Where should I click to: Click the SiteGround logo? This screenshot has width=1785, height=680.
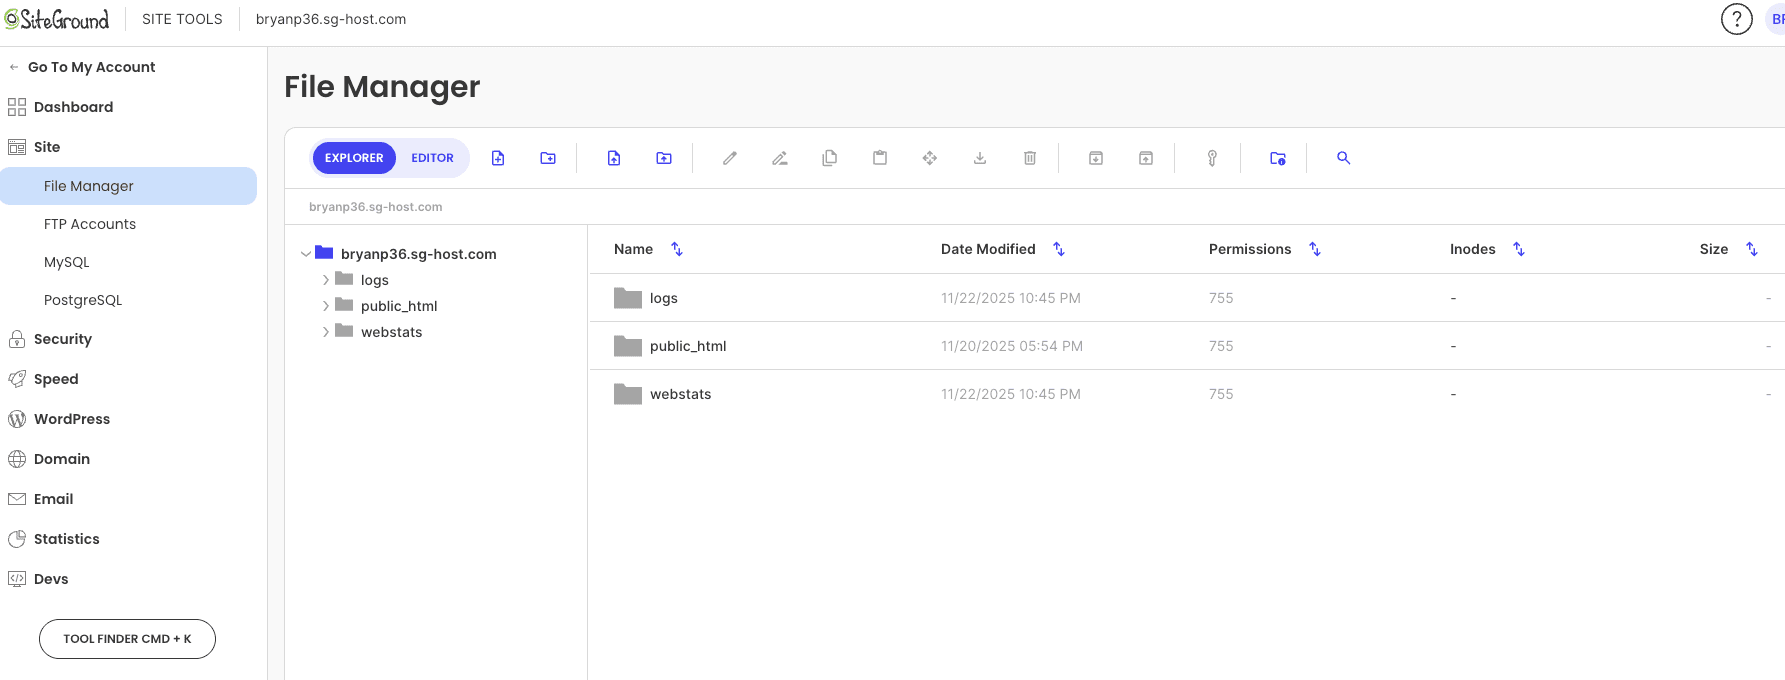tap(57, 19)
